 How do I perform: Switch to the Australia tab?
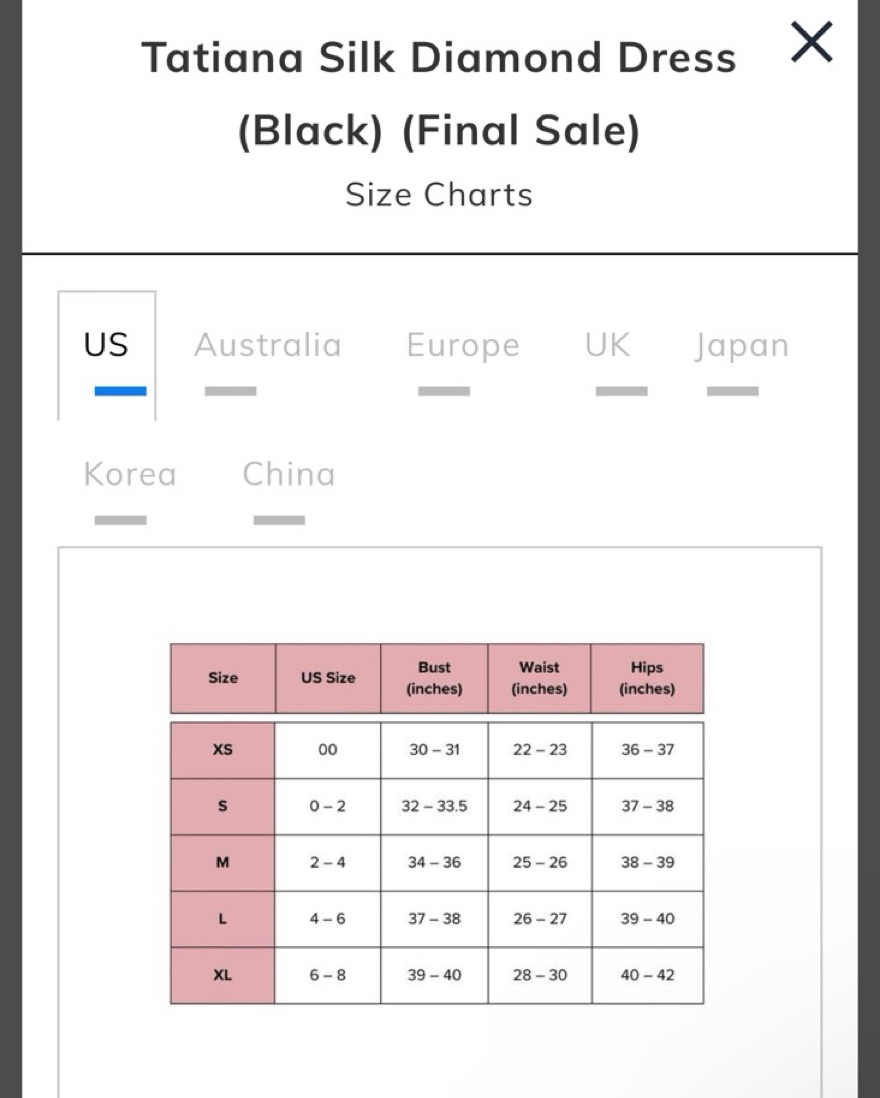[x=267, y=345]
